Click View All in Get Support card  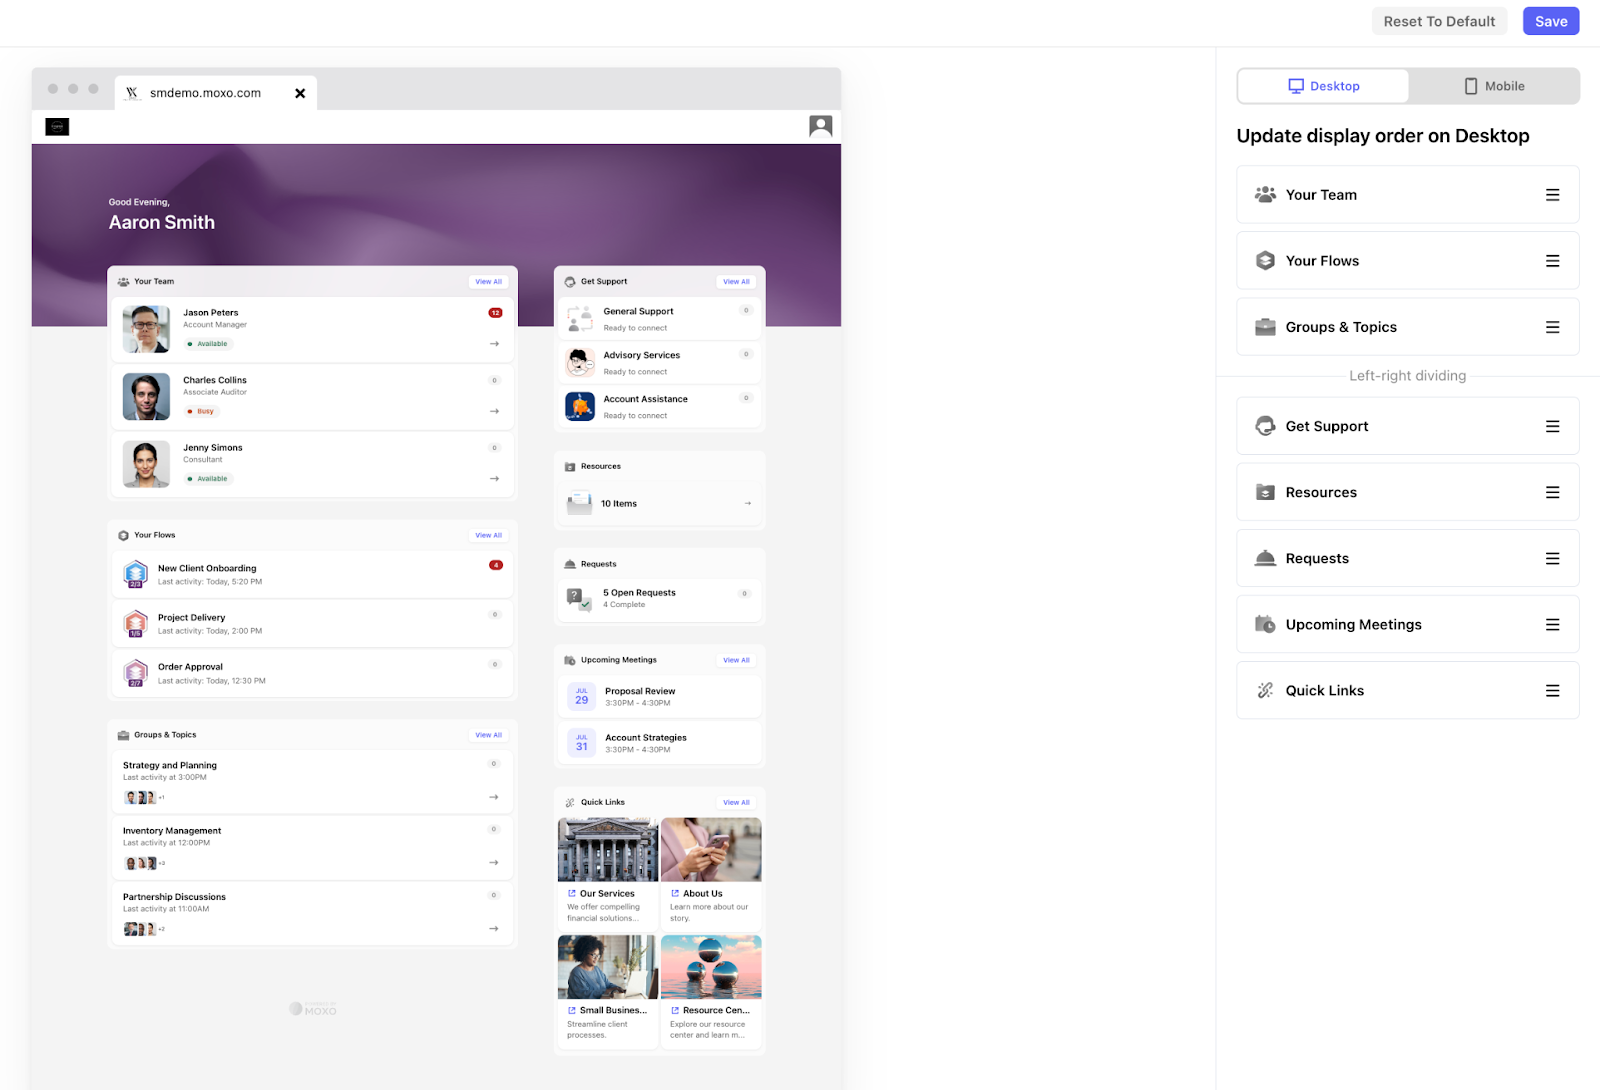click(737, 282)
